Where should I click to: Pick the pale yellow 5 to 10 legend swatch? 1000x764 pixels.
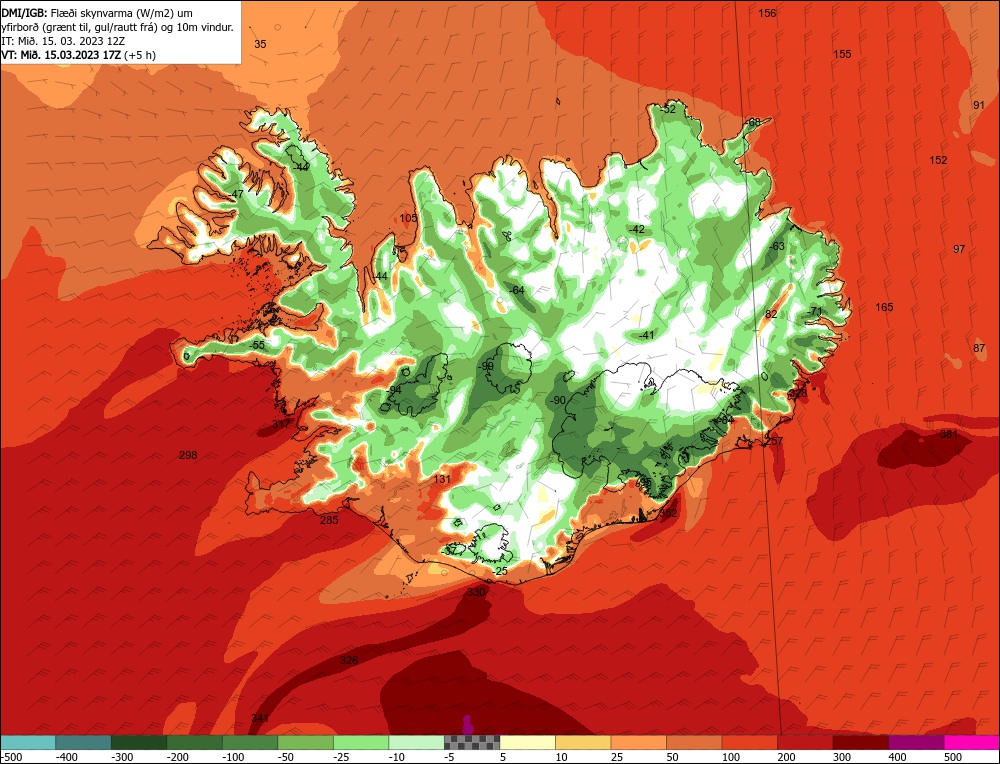coord(527,742)
